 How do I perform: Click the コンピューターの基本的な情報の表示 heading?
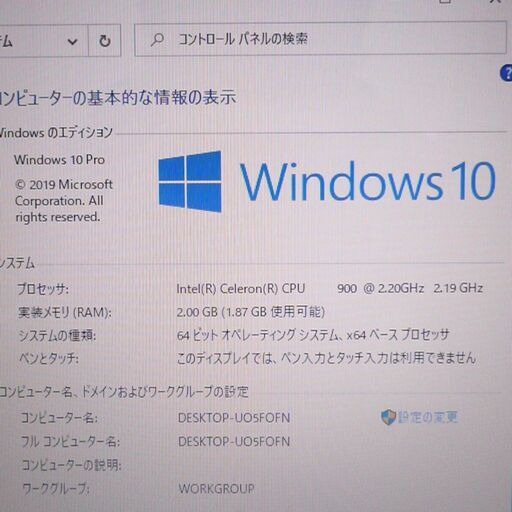pyautogui.click(x=118, y=98)
